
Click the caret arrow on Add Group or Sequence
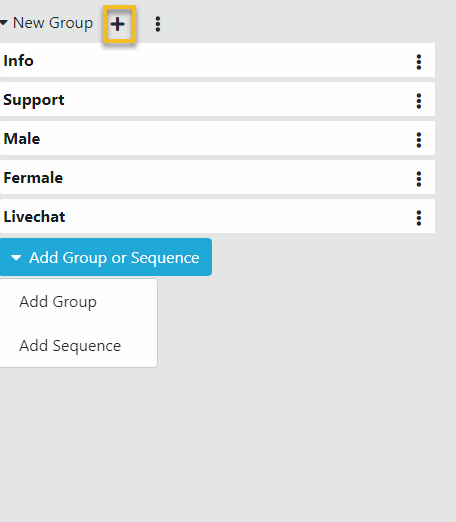pos(16,257)
